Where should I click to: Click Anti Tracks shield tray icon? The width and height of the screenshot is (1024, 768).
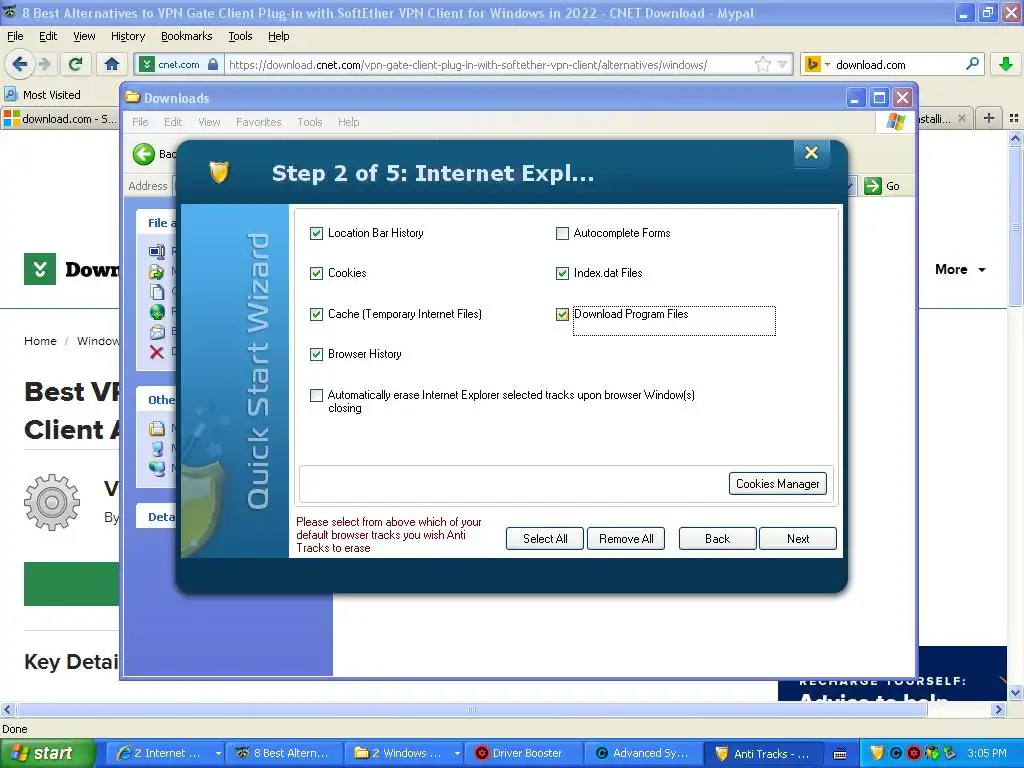(877, 754)
